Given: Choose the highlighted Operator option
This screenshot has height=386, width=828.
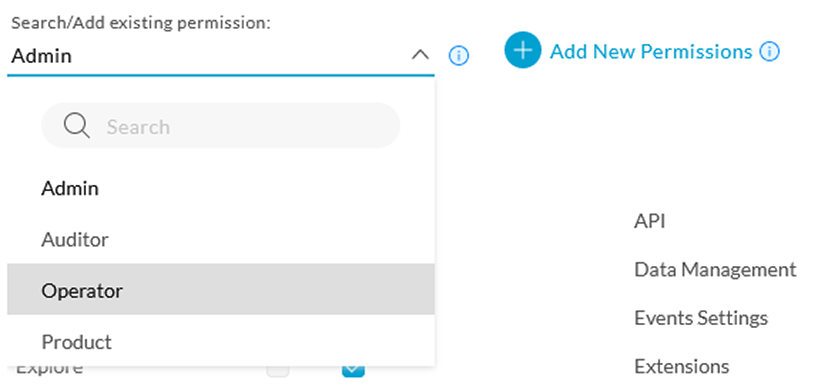Looking at the screenshot, I should 221,289.
